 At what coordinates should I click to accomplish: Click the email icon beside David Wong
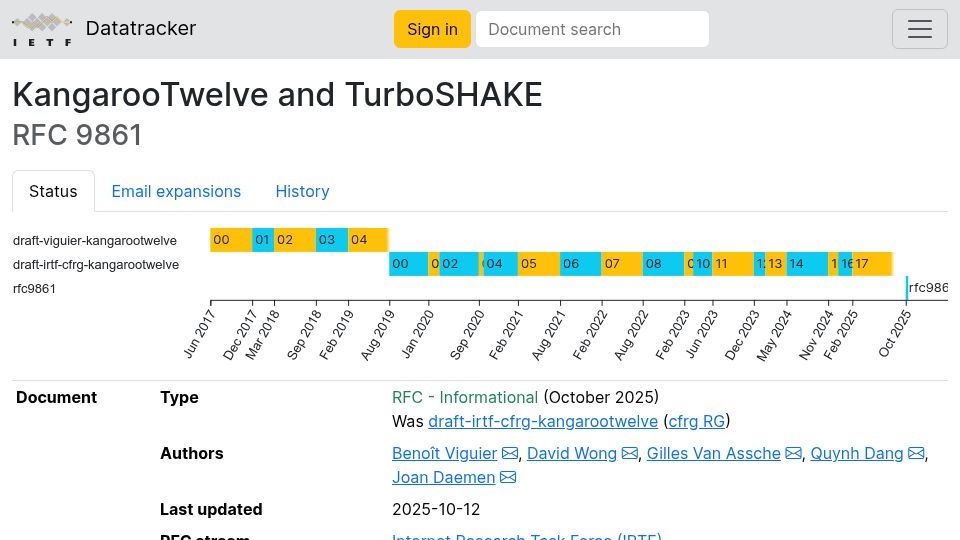point(629,454)
